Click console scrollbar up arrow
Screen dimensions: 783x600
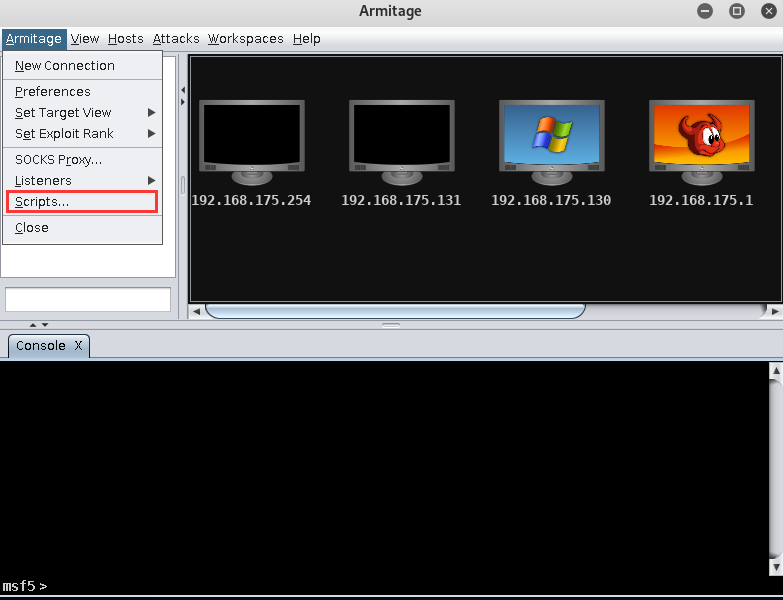776,370
